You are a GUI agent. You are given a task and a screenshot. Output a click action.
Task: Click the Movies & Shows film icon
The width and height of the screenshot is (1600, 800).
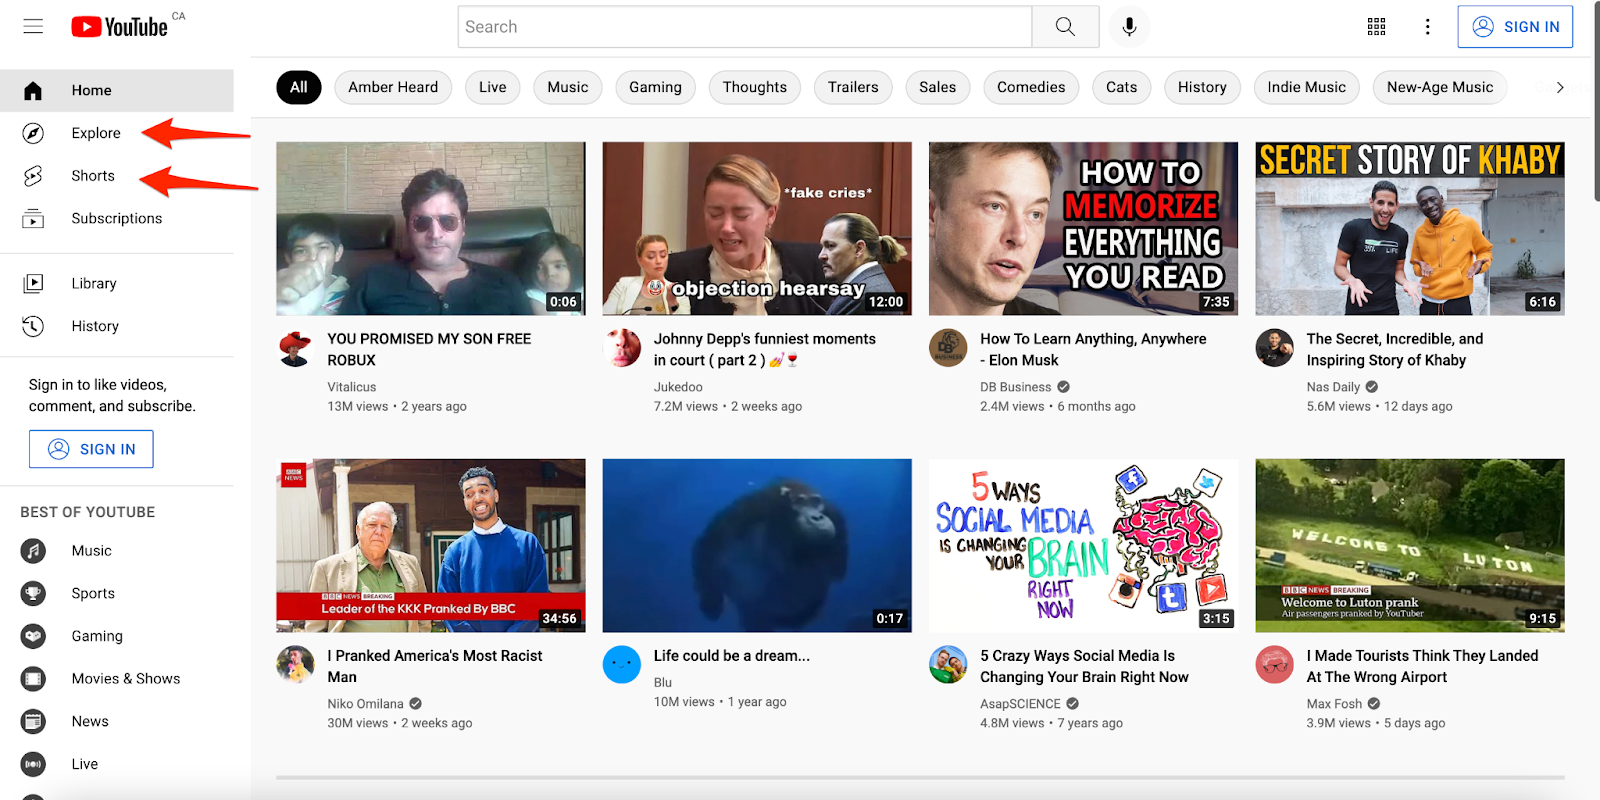click(x=33, y=679)
